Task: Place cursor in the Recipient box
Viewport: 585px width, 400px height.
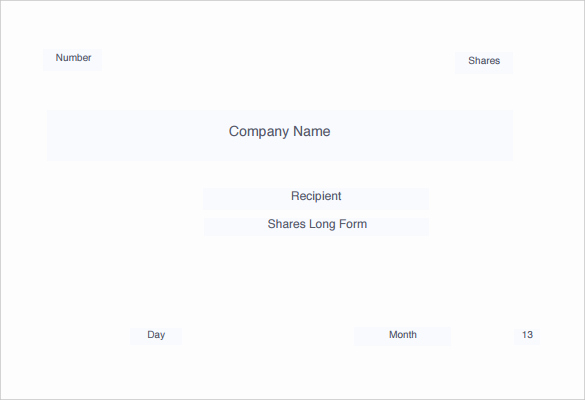Action: coord(316,199)
